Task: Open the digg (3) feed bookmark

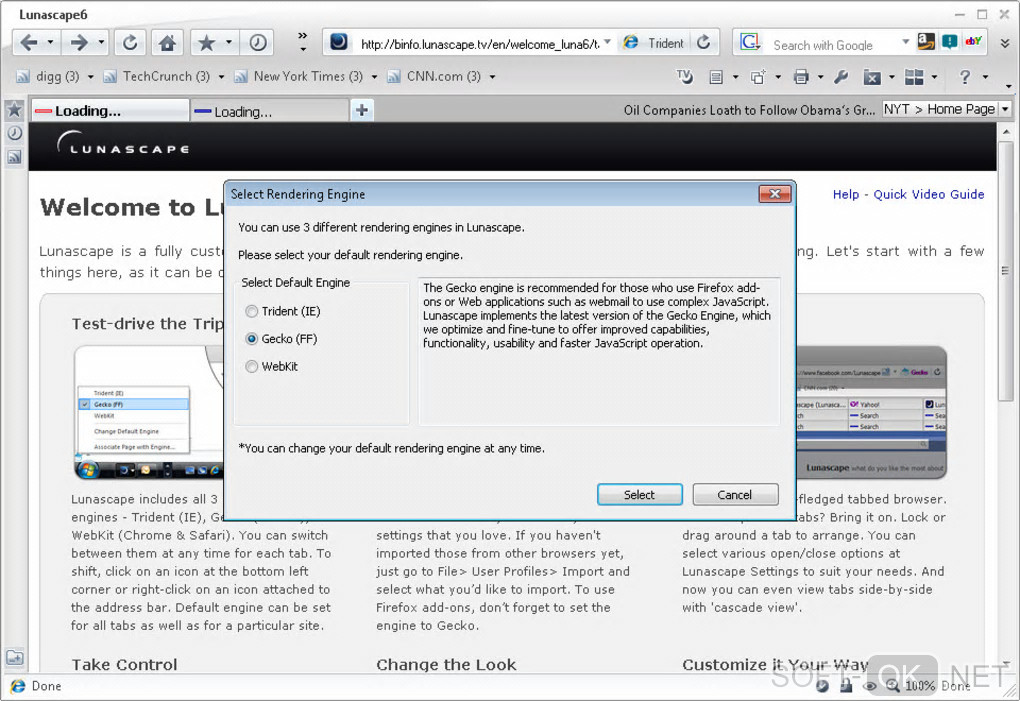Action: [x=47, y=77]
